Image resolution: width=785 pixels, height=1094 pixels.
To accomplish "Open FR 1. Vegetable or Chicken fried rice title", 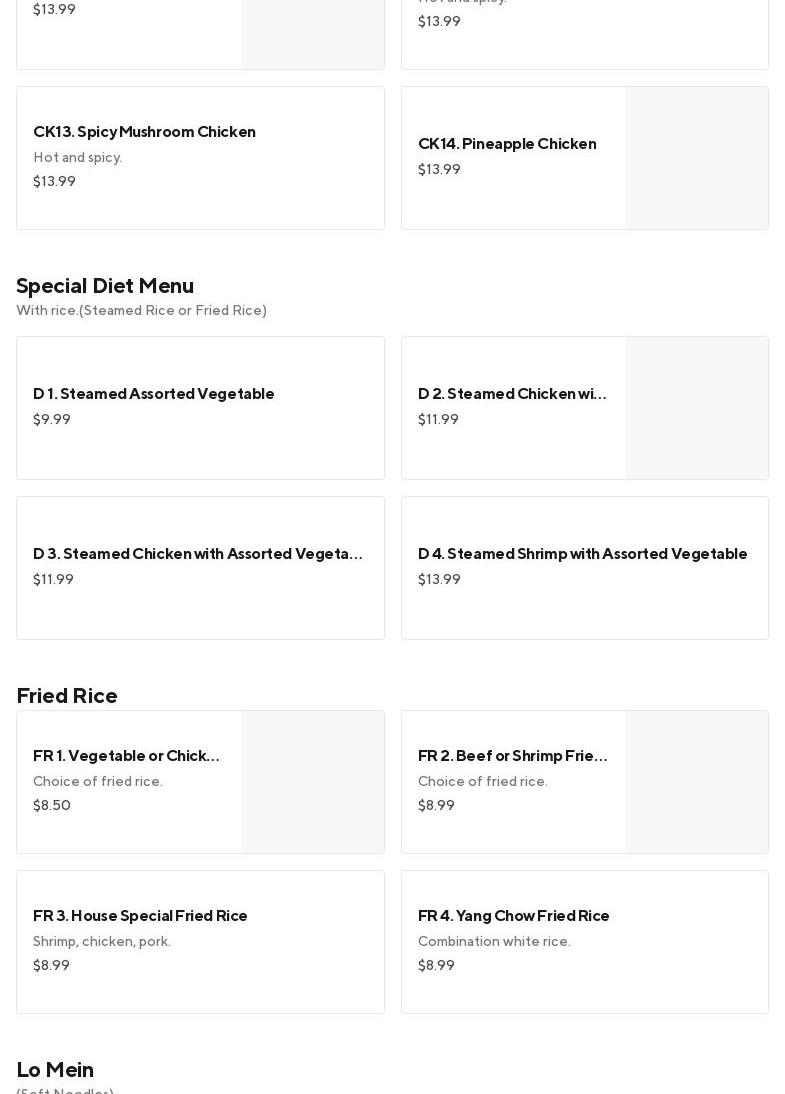I will pos(127,756).
